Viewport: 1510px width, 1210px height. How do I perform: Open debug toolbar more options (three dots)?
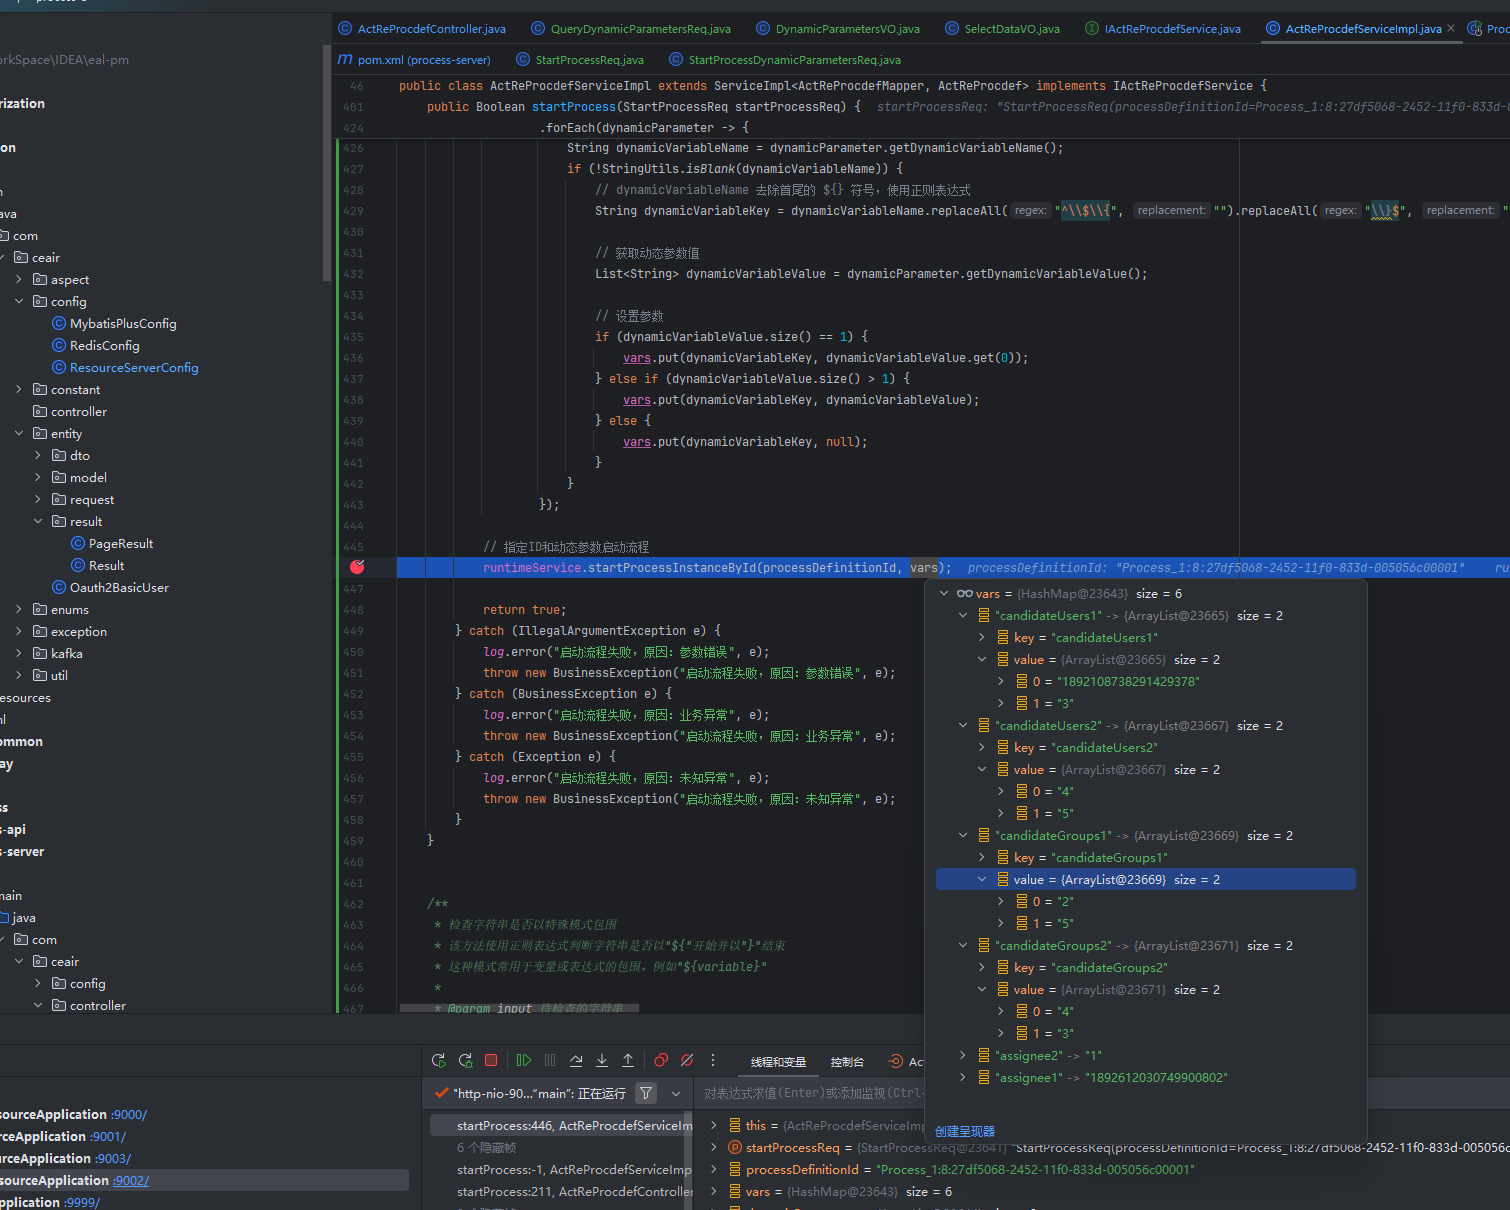[713, 1061]
